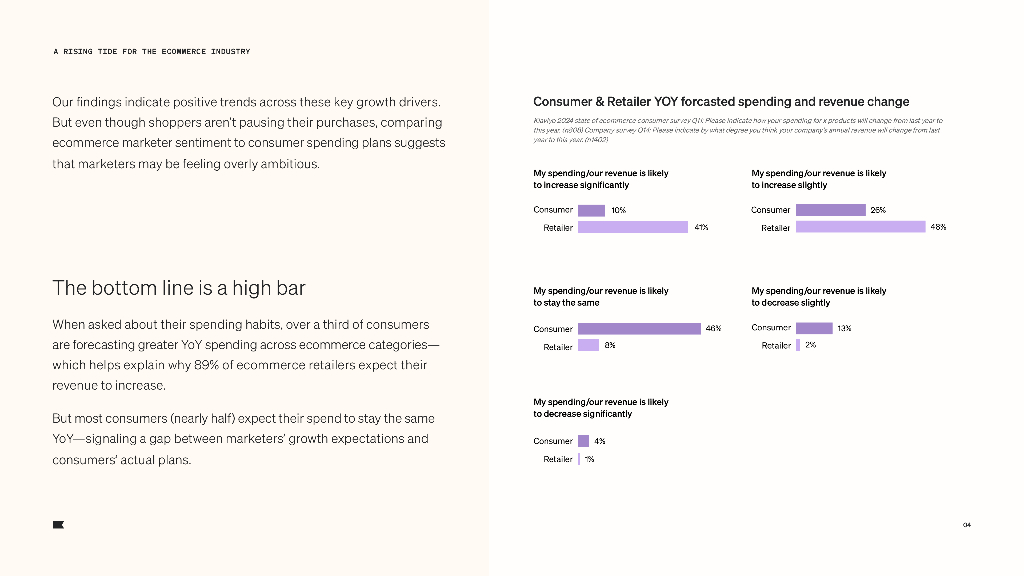Click the 'likely to decrease slightly' chart label

tap(818, 297)
